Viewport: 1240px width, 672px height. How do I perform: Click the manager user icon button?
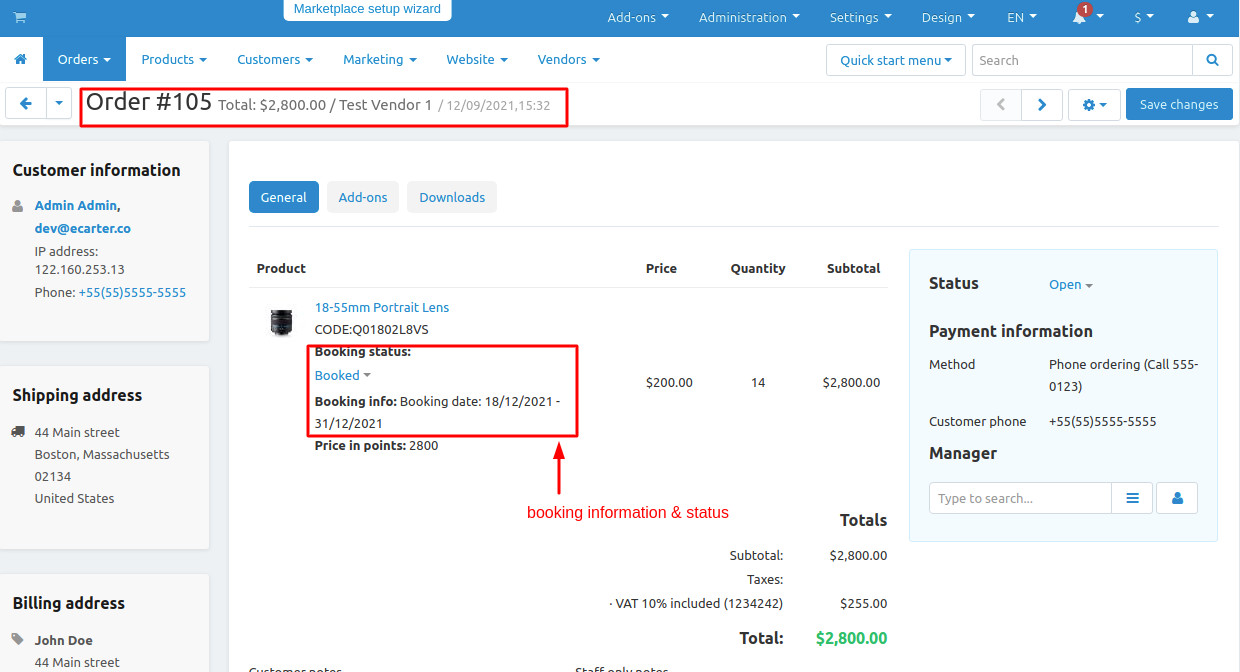pos(1177,498)
